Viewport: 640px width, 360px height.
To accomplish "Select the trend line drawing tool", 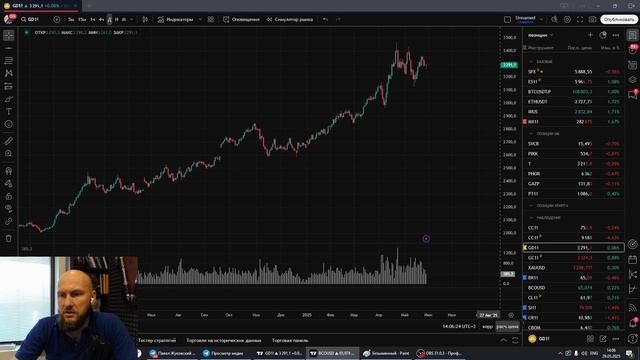I will (x=9, y=48).
